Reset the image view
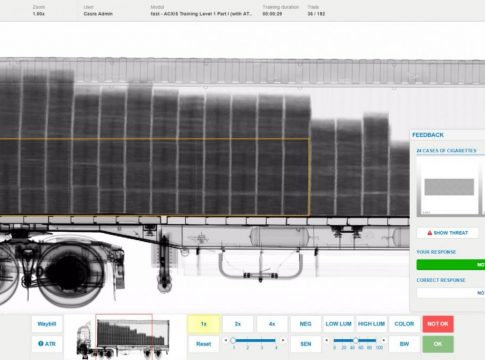This screenshot has height=360, width=485. [x=204, y=344]
